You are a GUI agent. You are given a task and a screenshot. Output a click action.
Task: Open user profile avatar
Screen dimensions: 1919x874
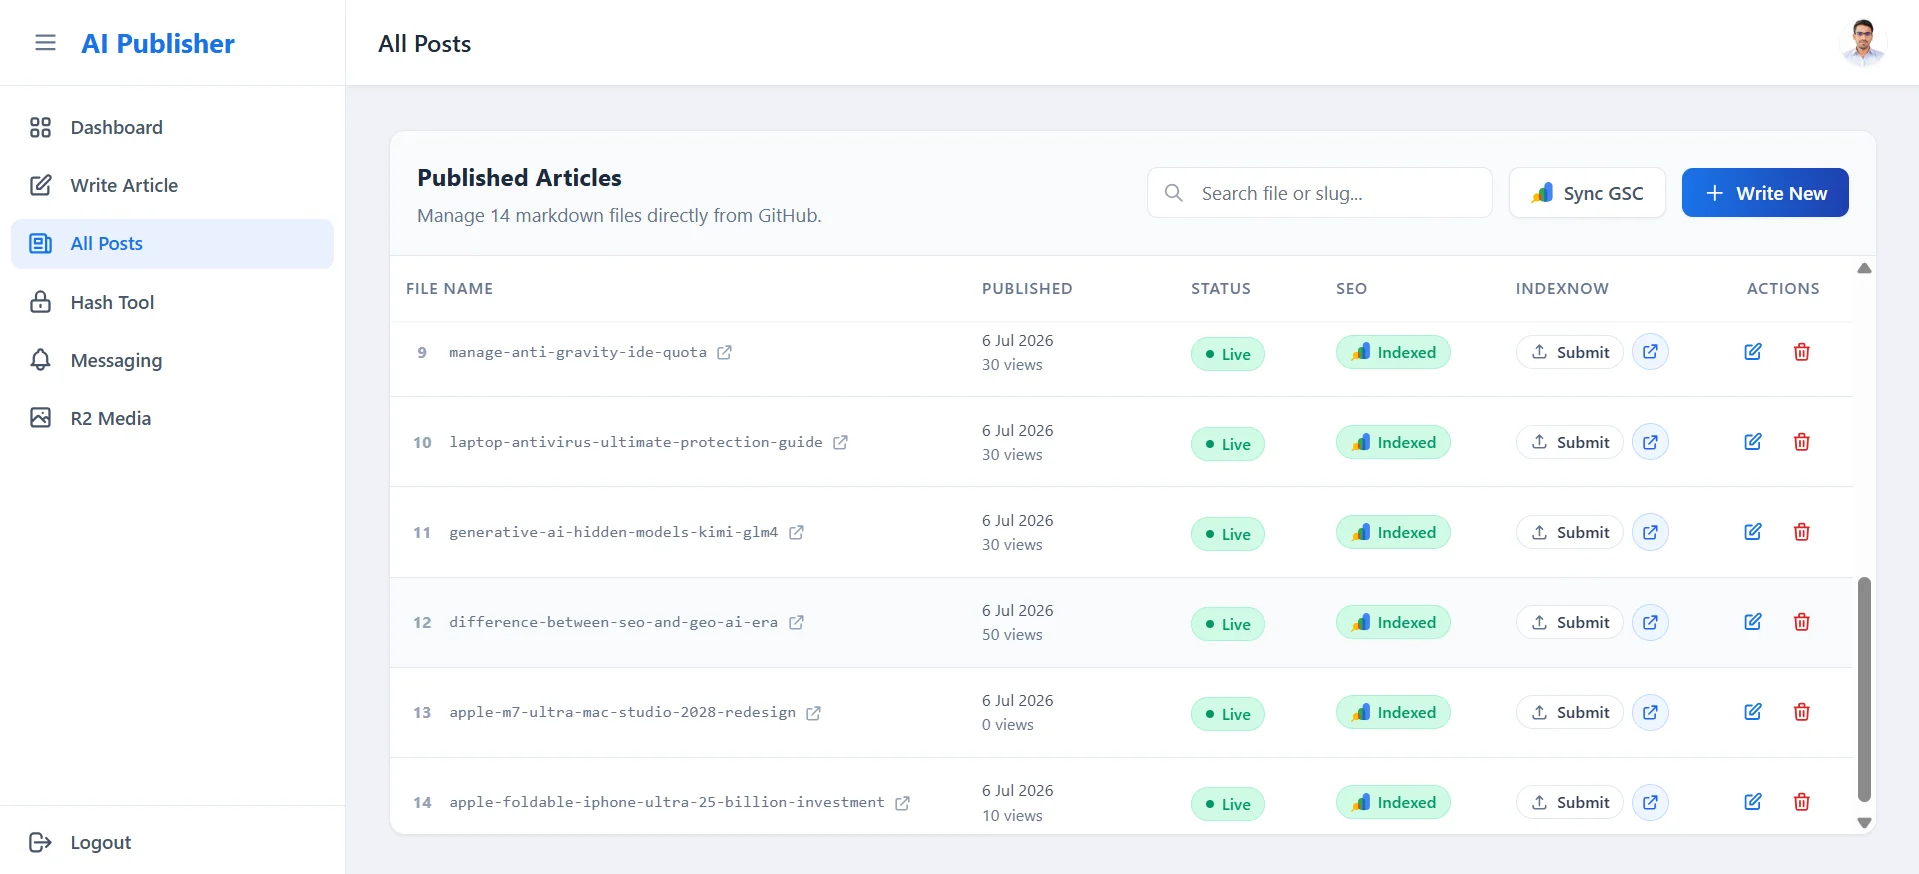click(x=1863, y=43)
